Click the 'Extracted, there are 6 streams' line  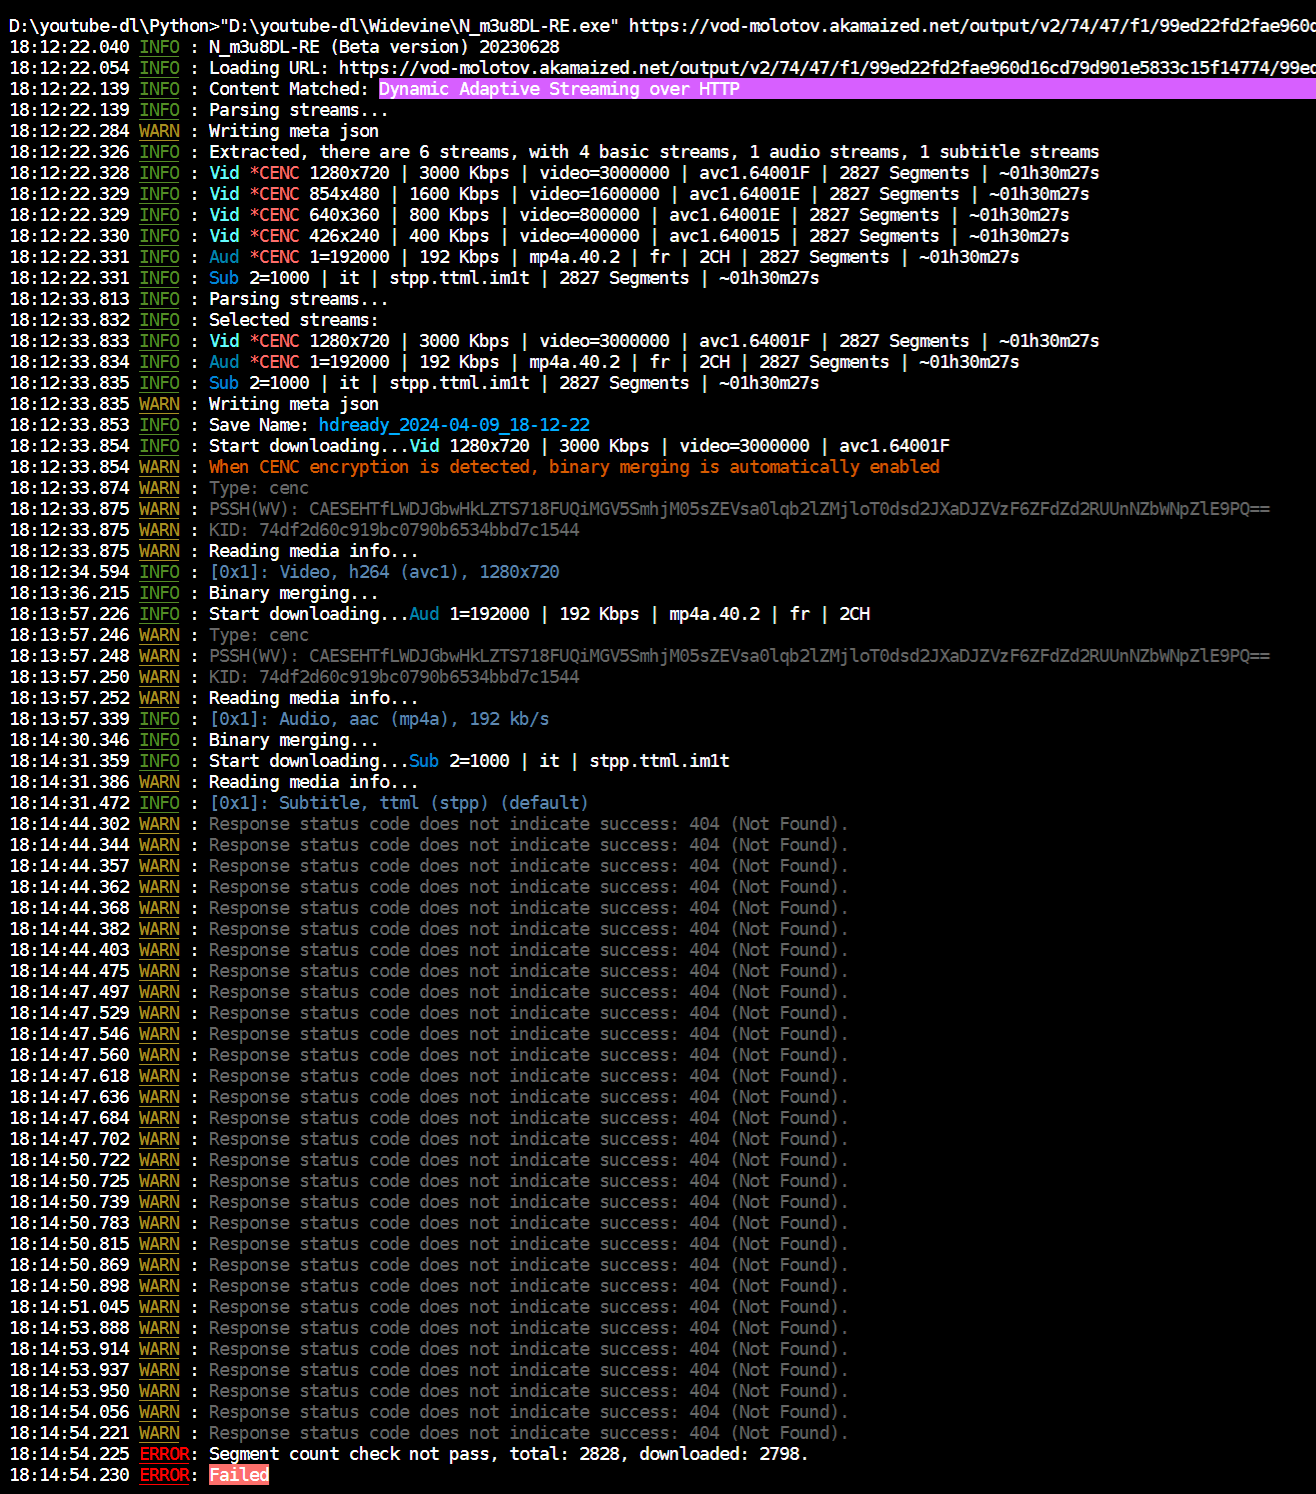pyautogui.click(x=653, y=152)
